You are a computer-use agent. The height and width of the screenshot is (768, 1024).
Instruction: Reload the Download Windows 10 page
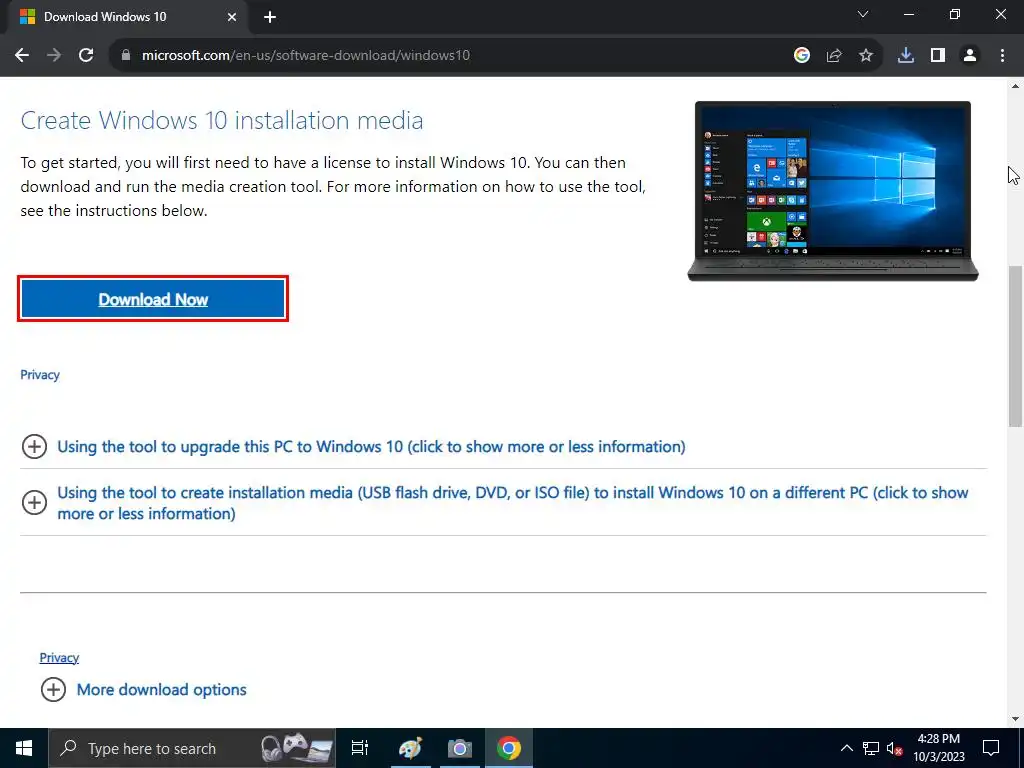click(86, 56)
